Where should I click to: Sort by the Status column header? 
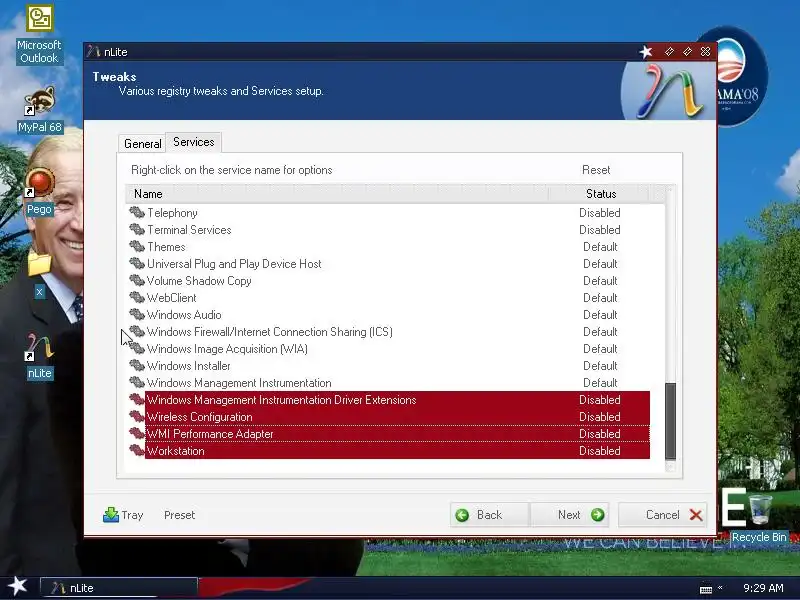(x=601, y=194)
